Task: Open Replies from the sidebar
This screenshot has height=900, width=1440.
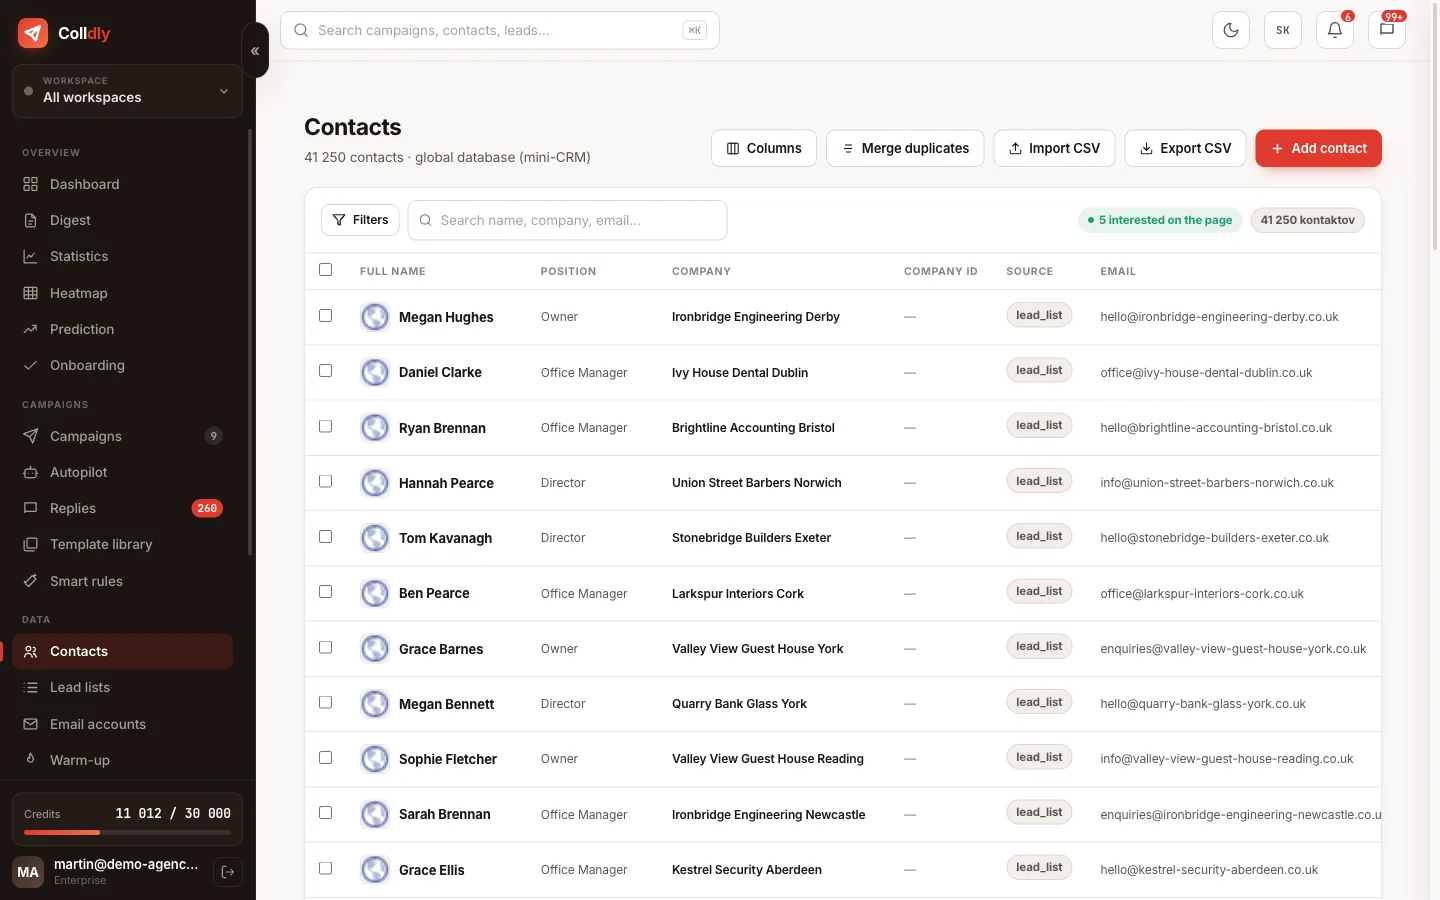Action: coord(122,508)
